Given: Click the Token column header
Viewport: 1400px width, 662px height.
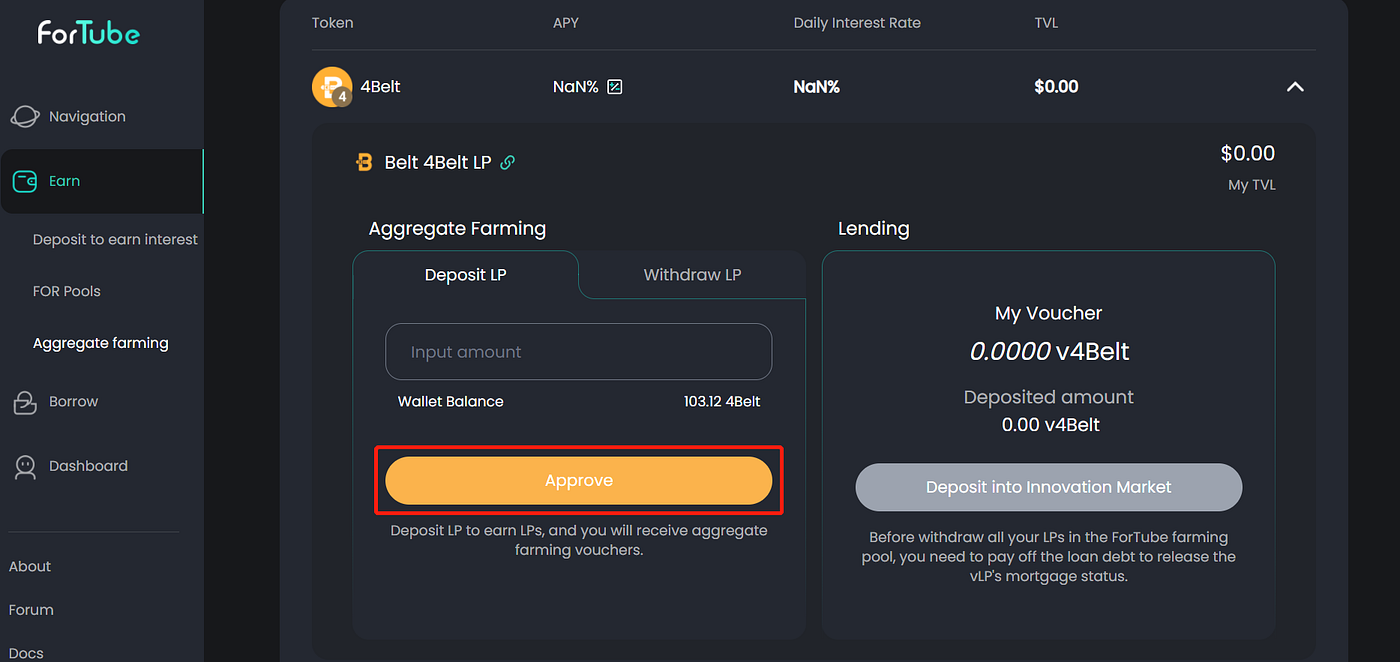Looking at the screenshot, I should pyautogui.click(x=332, y=22).
